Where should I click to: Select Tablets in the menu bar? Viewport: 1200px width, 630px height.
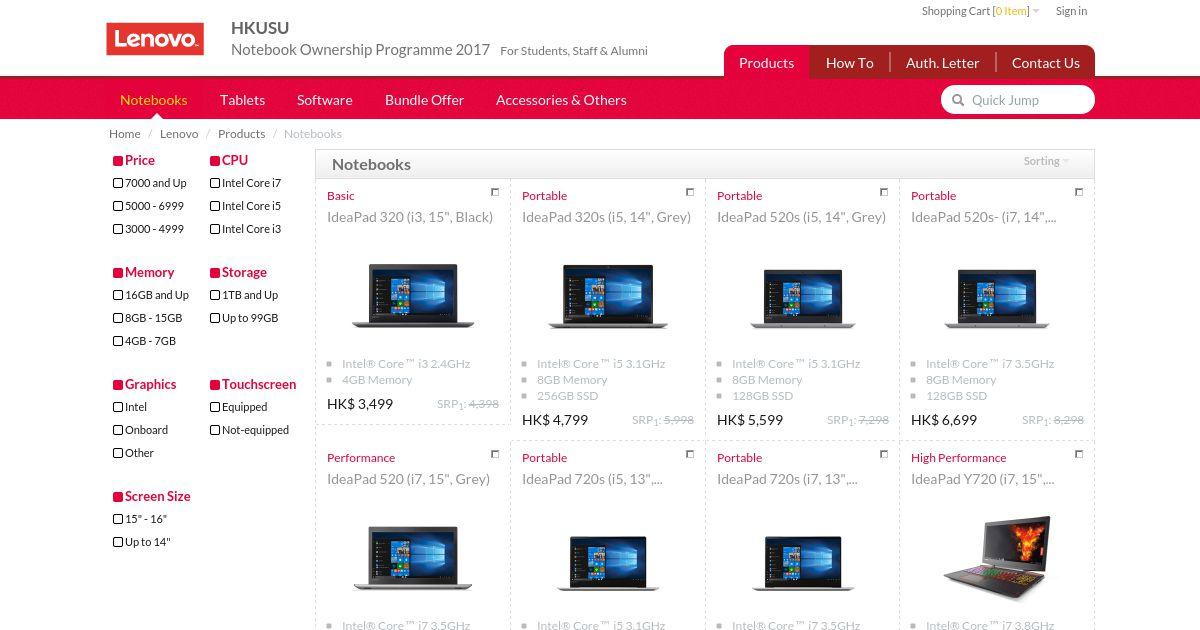(242, 100)
